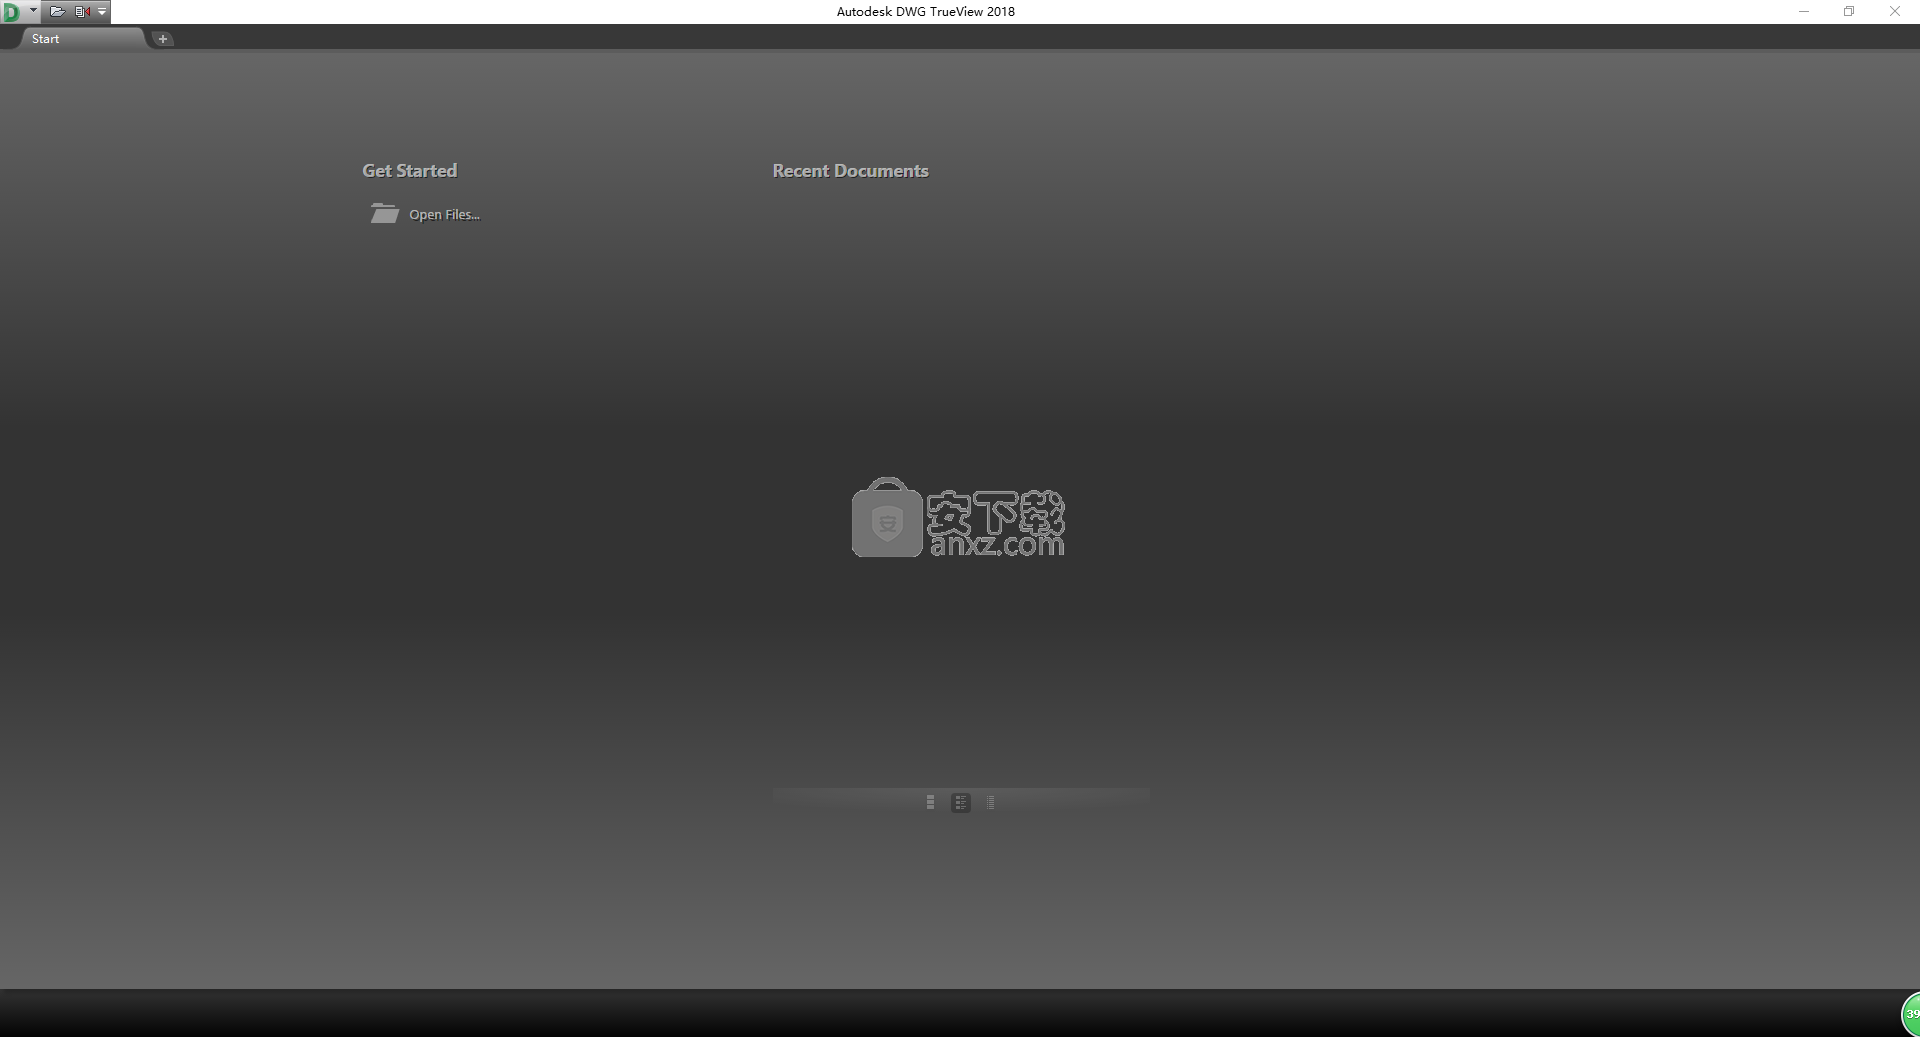Expand the application menu dropdown arrow
1920x1037 pixels.
pos(33,11)
